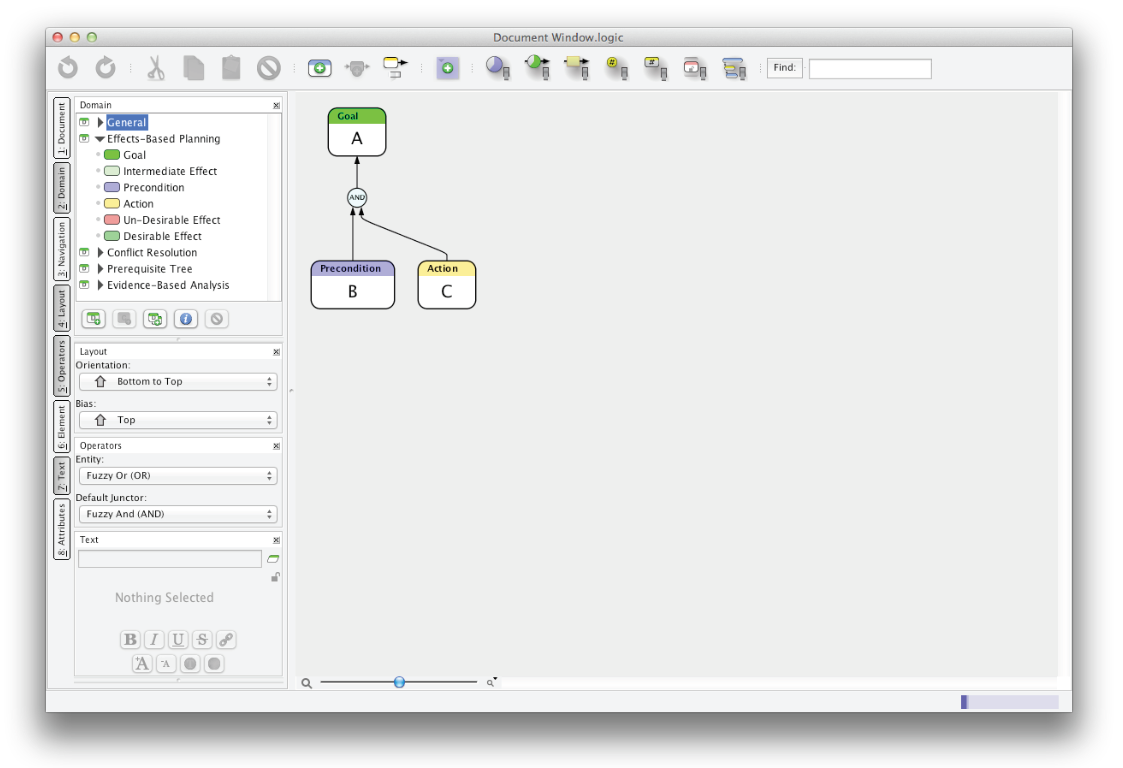Click the Redo arrow in toolbar
This screenshot has height=768, width=1123.
pos(105,68)
